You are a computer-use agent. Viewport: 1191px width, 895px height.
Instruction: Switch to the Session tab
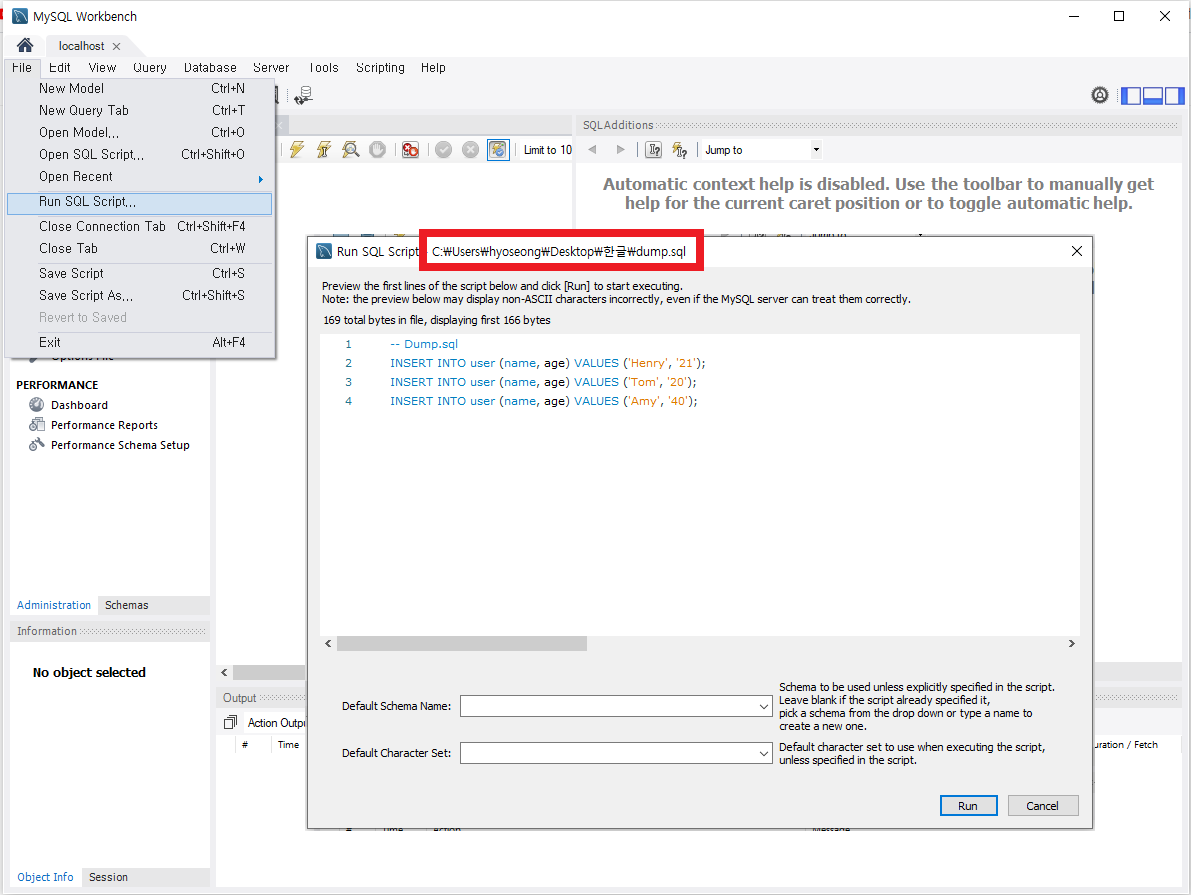[x=109, y=877]
